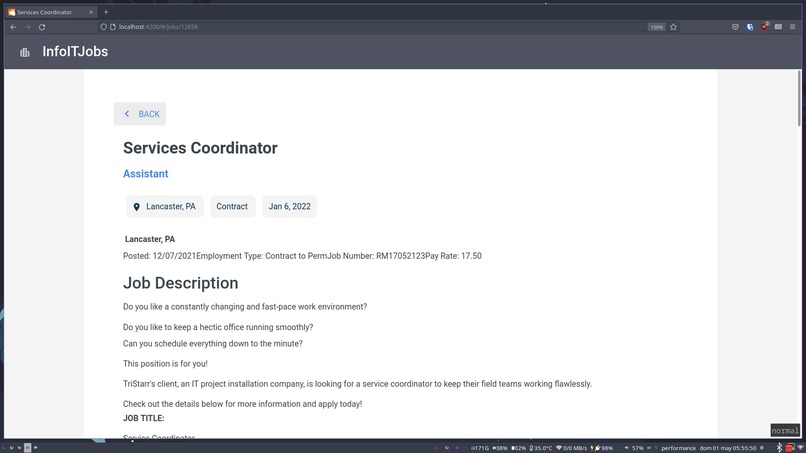This screenshot has height=453, width=806.
Task: Click the Posted: 12/07/2021 details line
Action: [x=302, y=256]
